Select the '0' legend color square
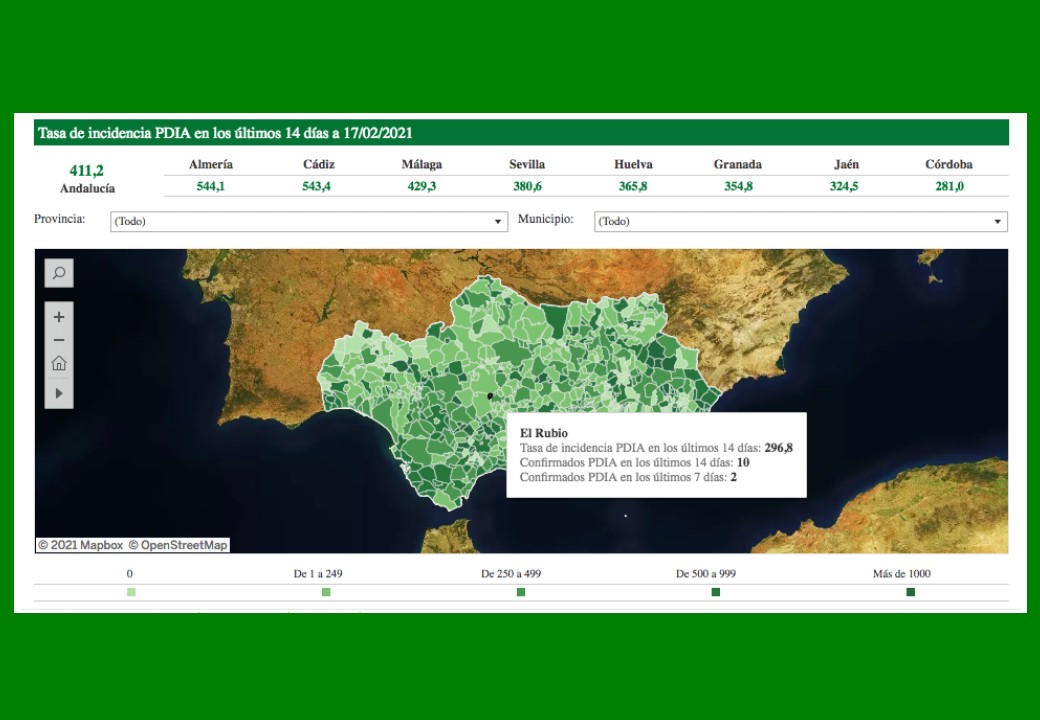 (x=131, y=592)
